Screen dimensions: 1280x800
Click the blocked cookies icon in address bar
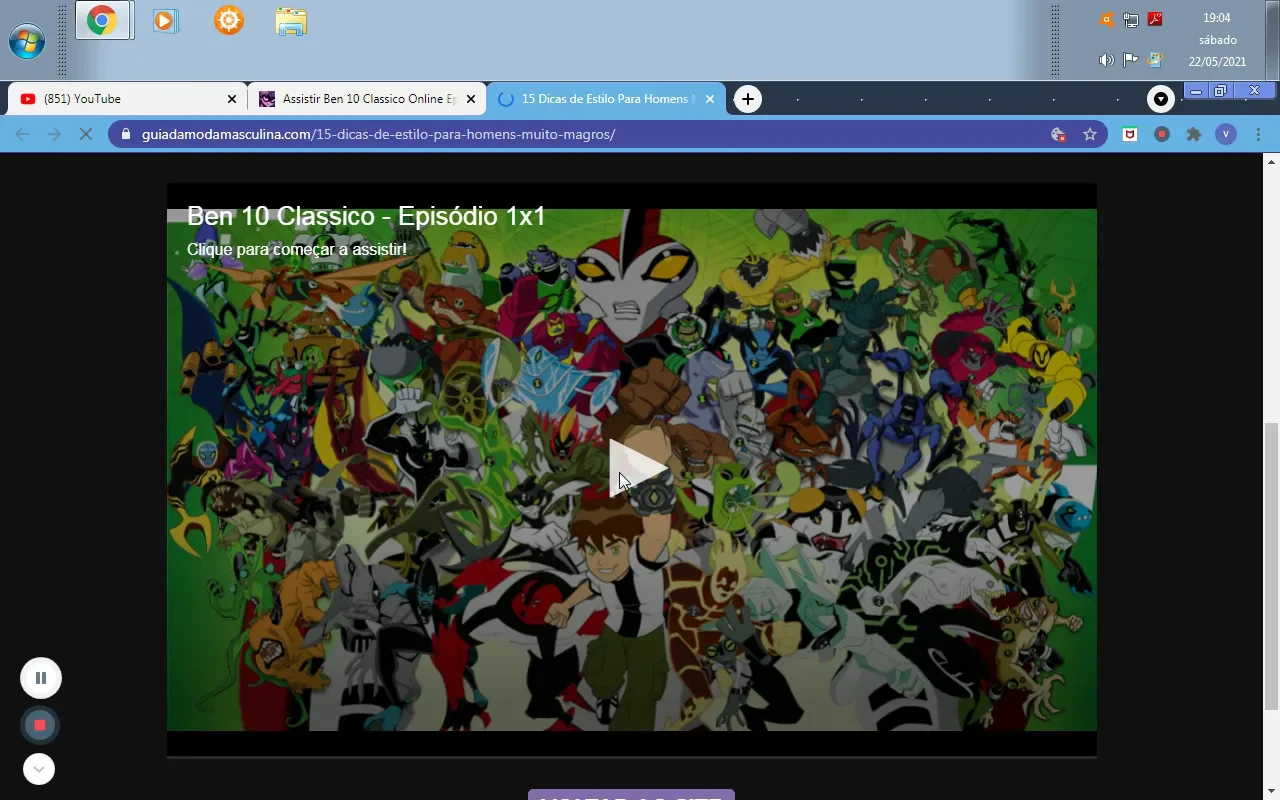click(x=1058, y=134)
